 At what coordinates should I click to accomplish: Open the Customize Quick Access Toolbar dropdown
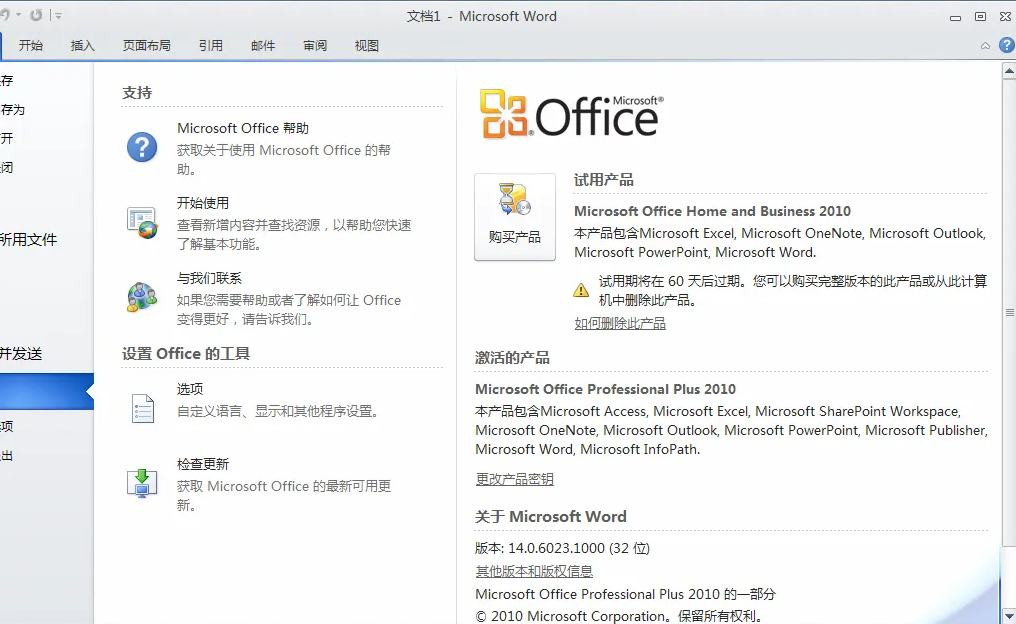[x=58, y=16]
